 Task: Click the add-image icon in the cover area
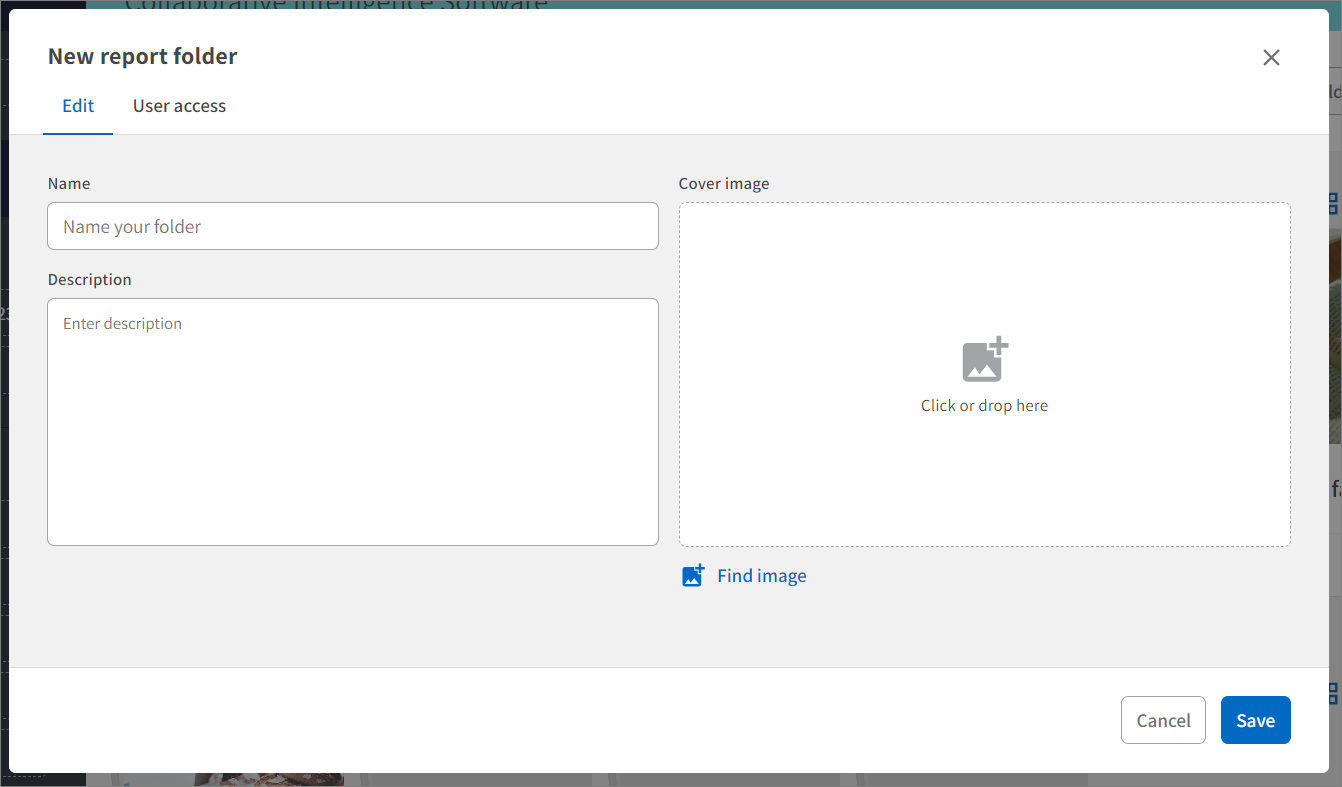985,360
